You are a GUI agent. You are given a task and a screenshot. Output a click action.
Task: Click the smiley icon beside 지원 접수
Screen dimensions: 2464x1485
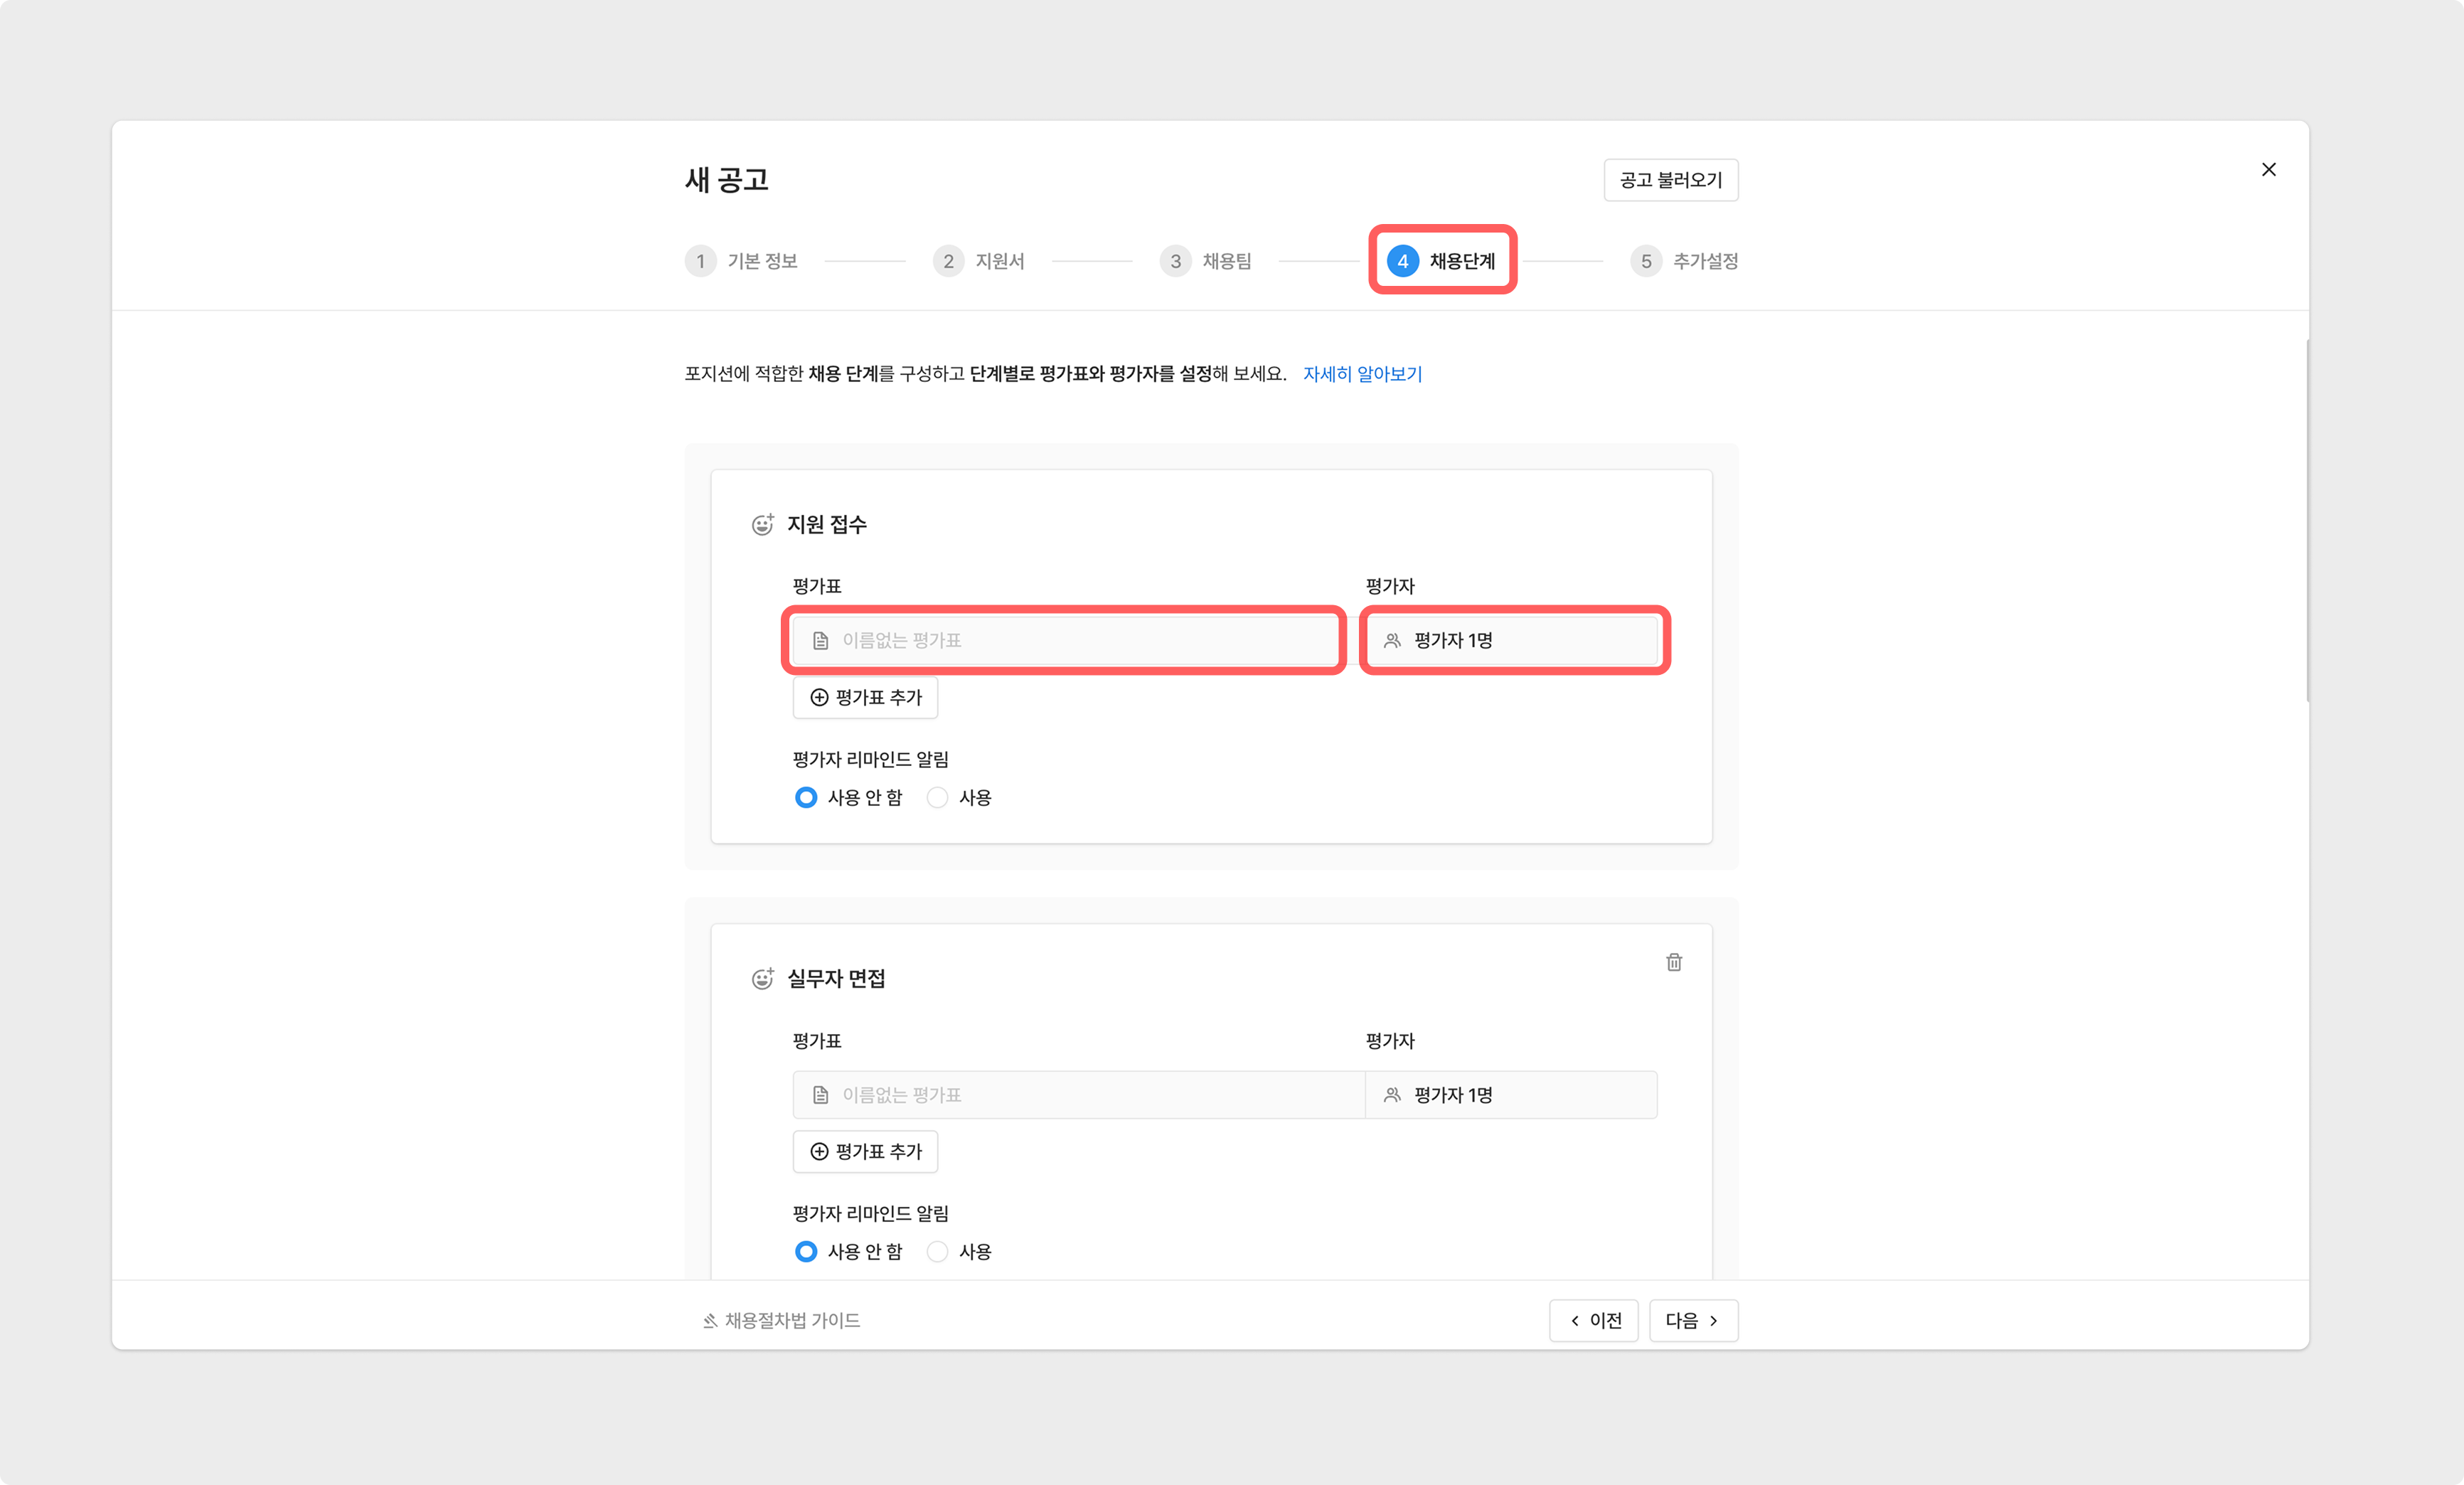coord(762,525)
